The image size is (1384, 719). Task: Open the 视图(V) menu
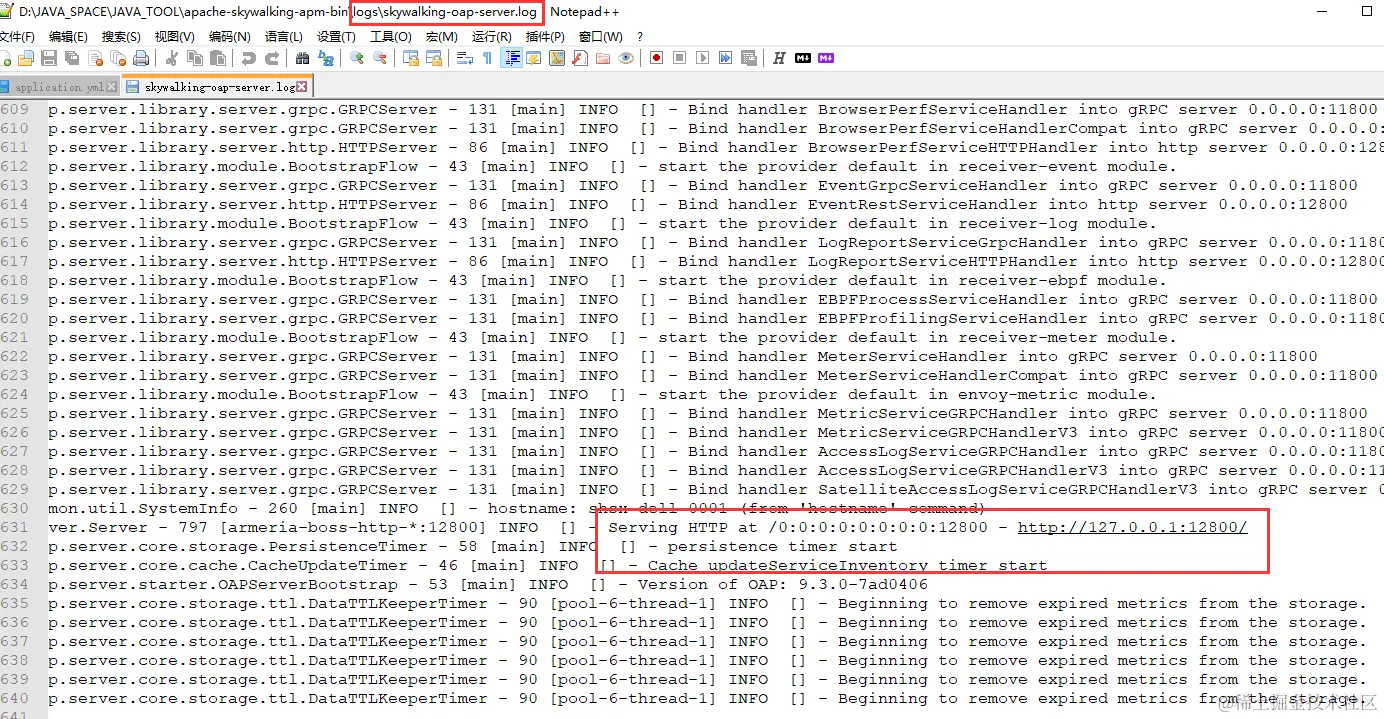(174, 37)
